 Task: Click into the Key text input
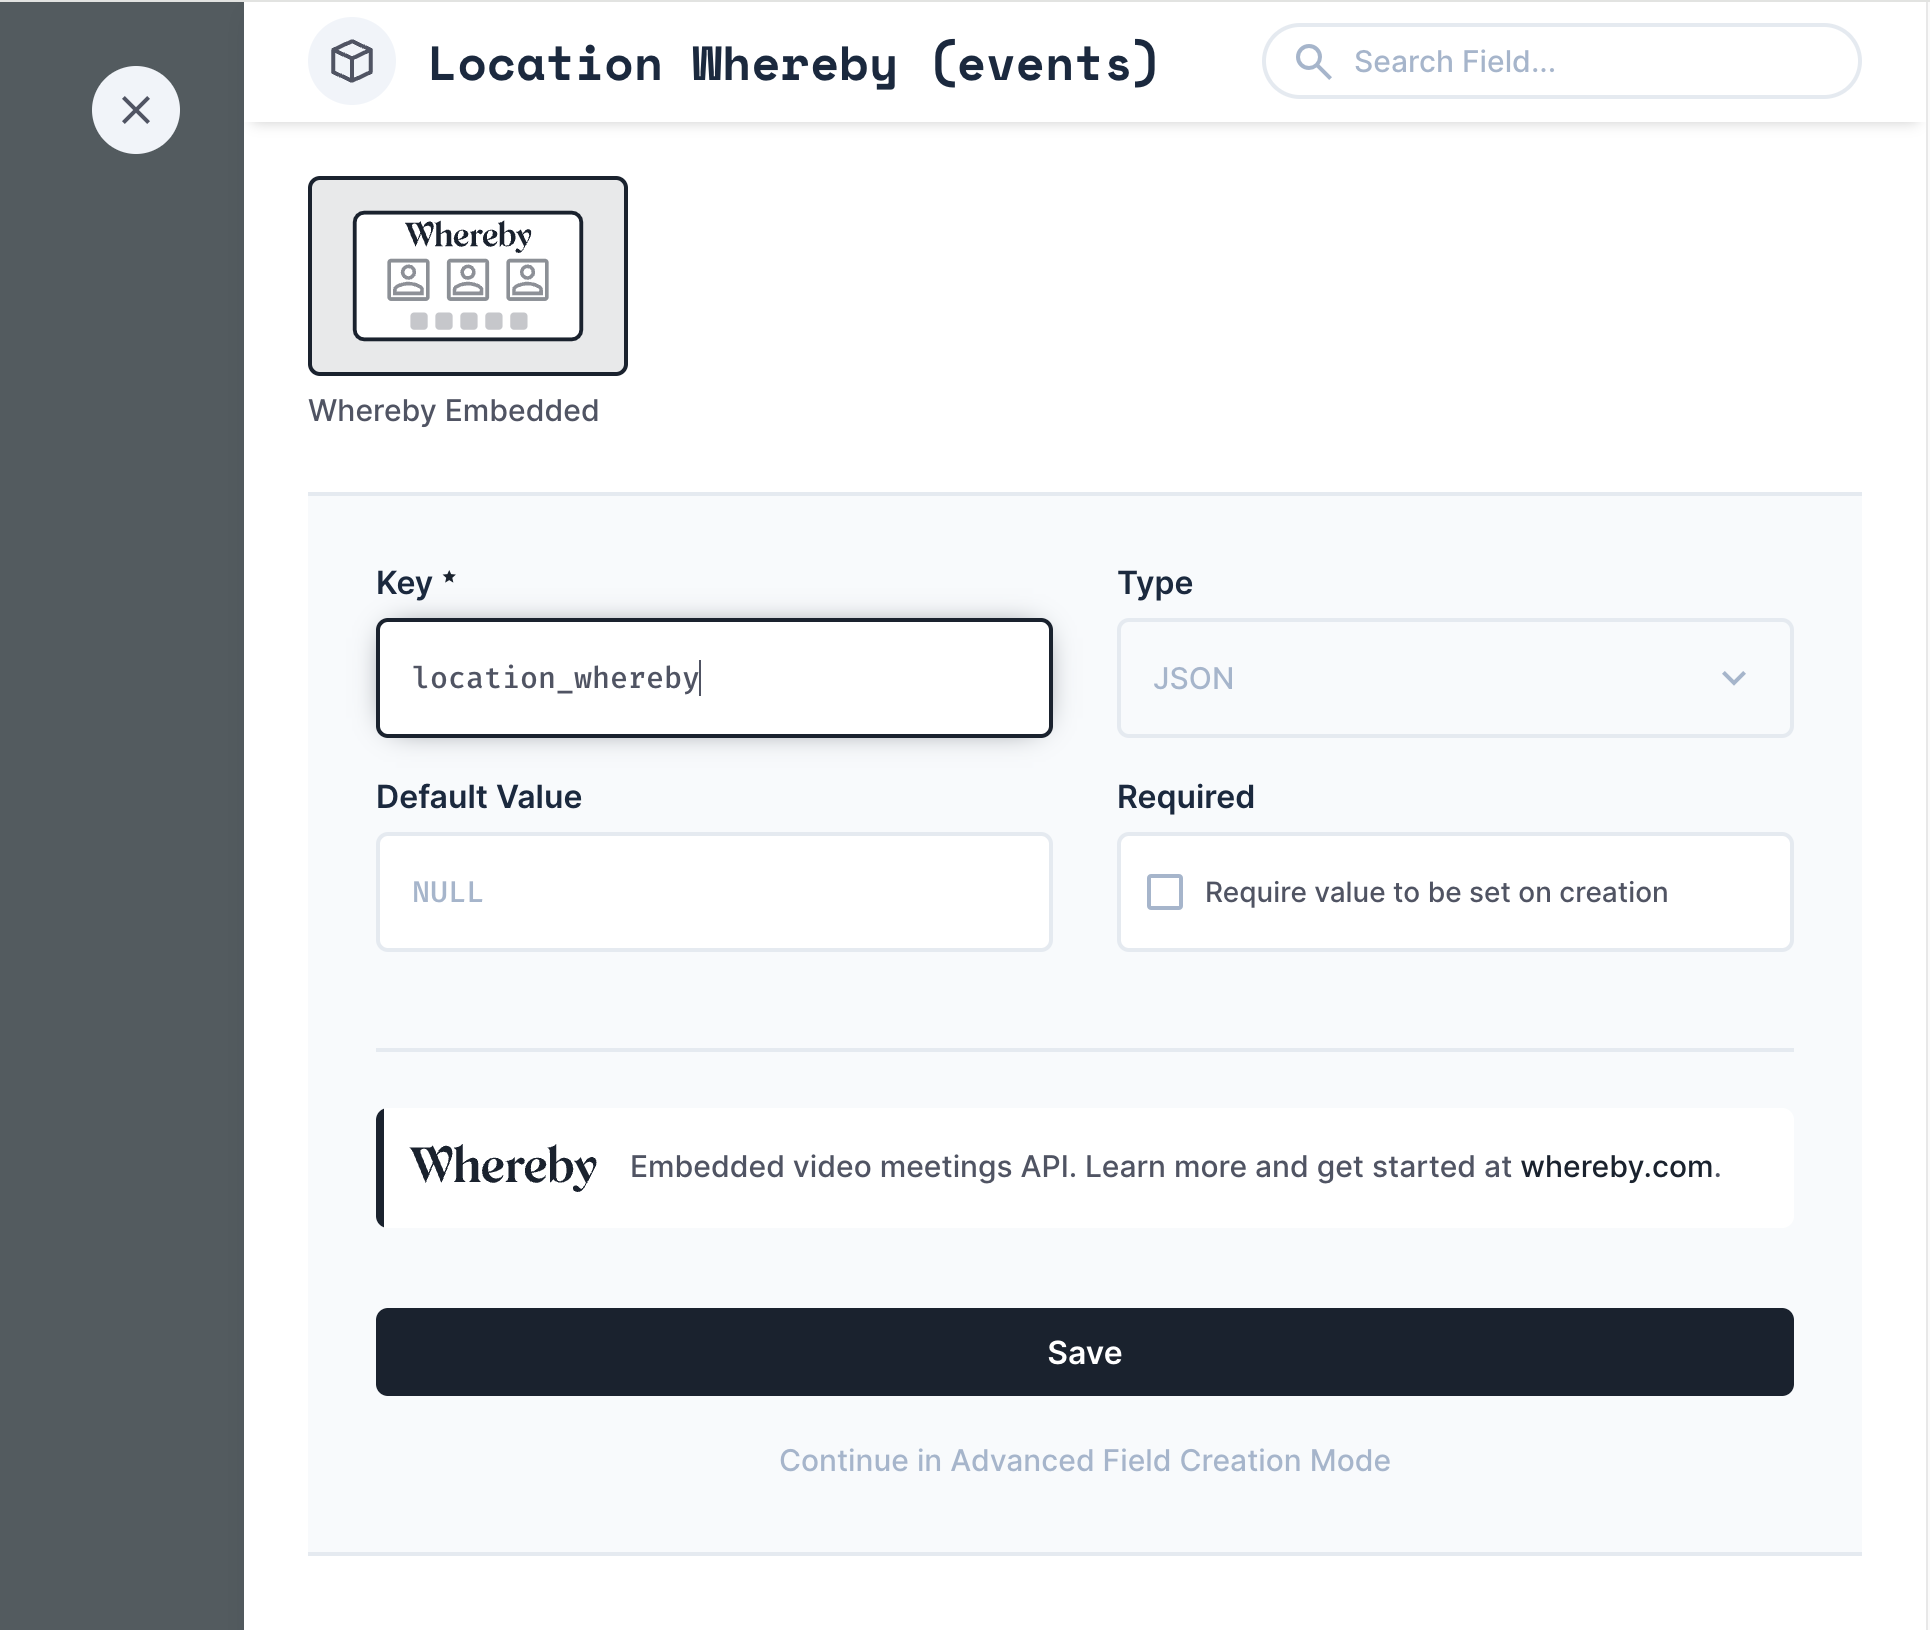pyautogui.click(x=714, y=678)
